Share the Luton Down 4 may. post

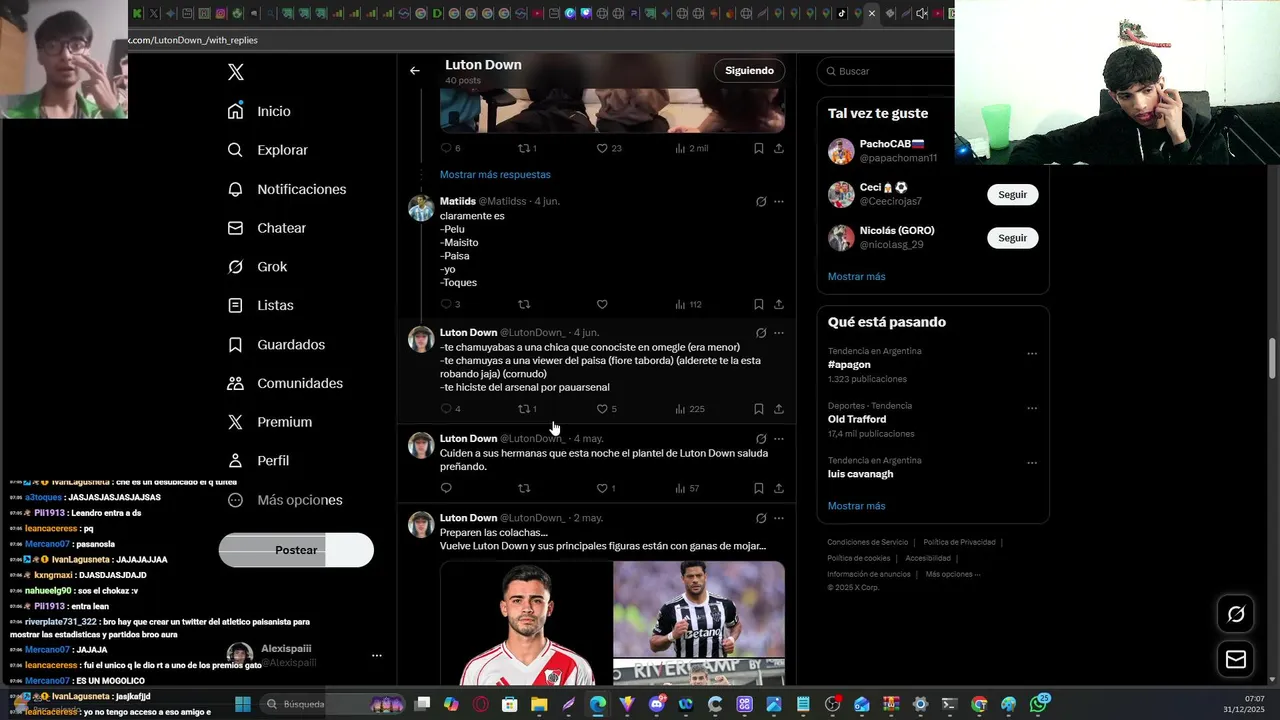coord(779,488)
